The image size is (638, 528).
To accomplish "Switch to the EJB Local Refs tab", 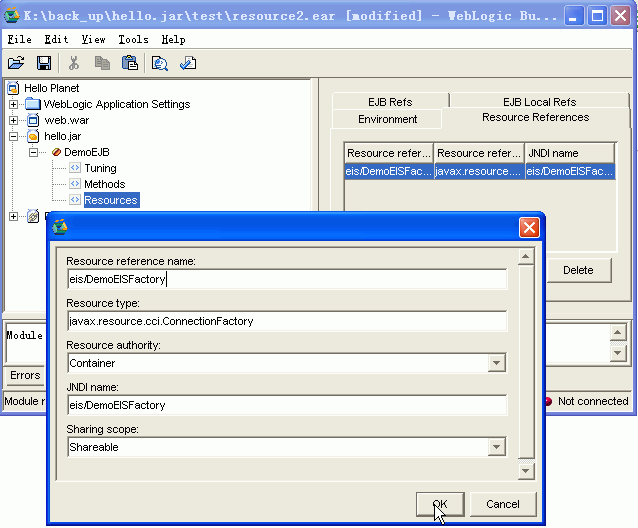I will [x=540, y=102].
